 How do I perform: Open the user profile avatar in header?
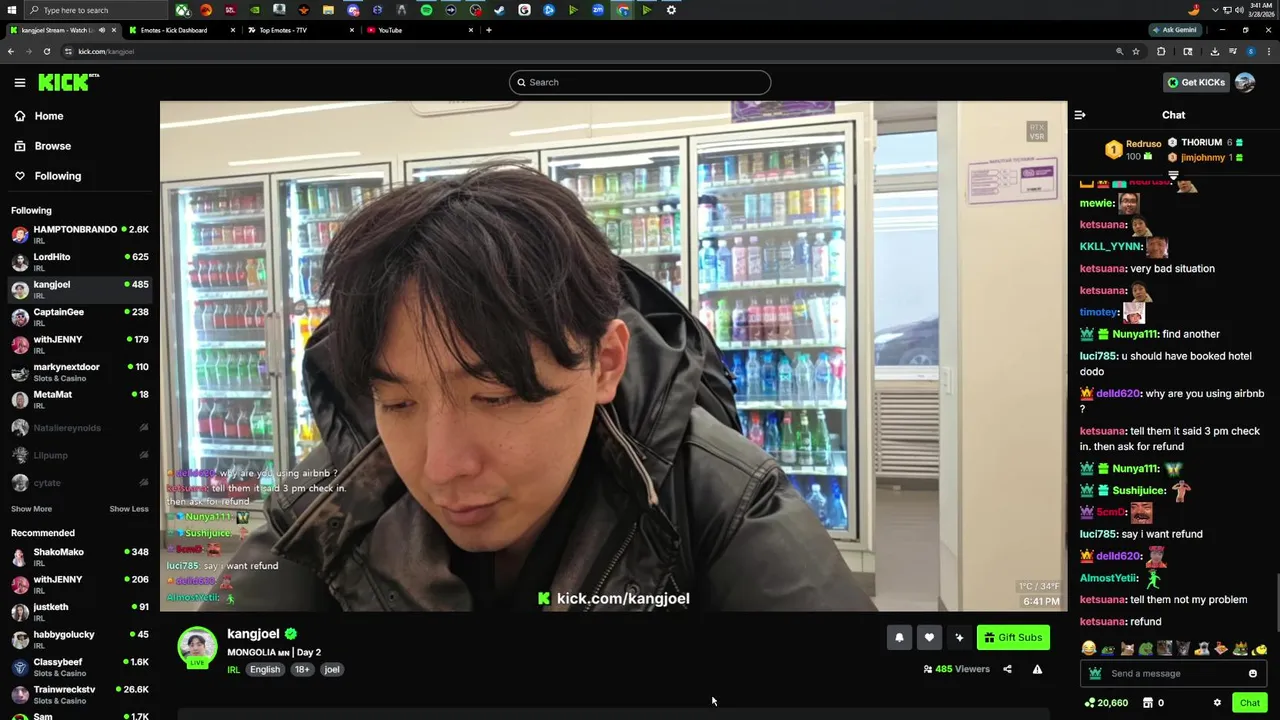tap(1245, 82)
